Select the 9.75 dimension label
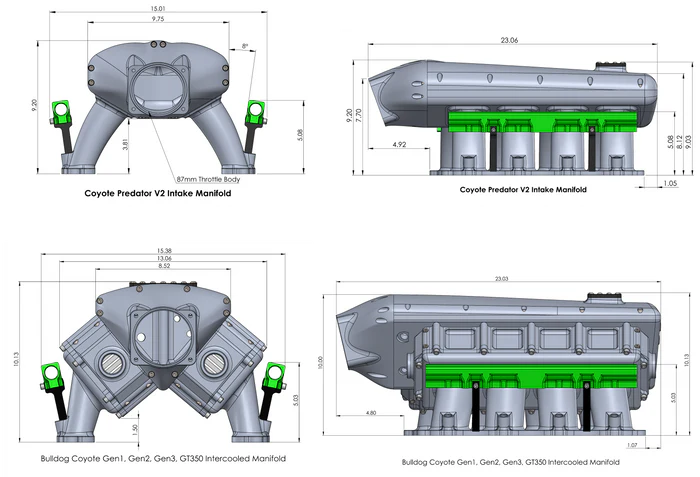Screen dimensions: 700x477 click(x=158, y=19)
